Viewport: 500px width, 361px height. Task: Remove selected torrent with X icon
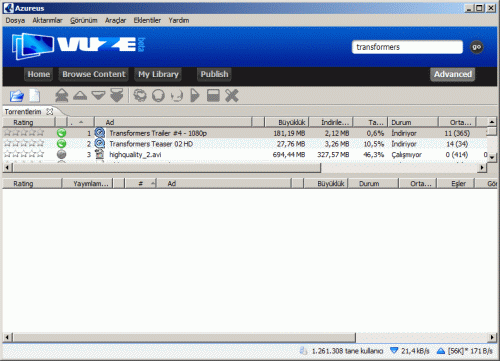pos(232,96)
